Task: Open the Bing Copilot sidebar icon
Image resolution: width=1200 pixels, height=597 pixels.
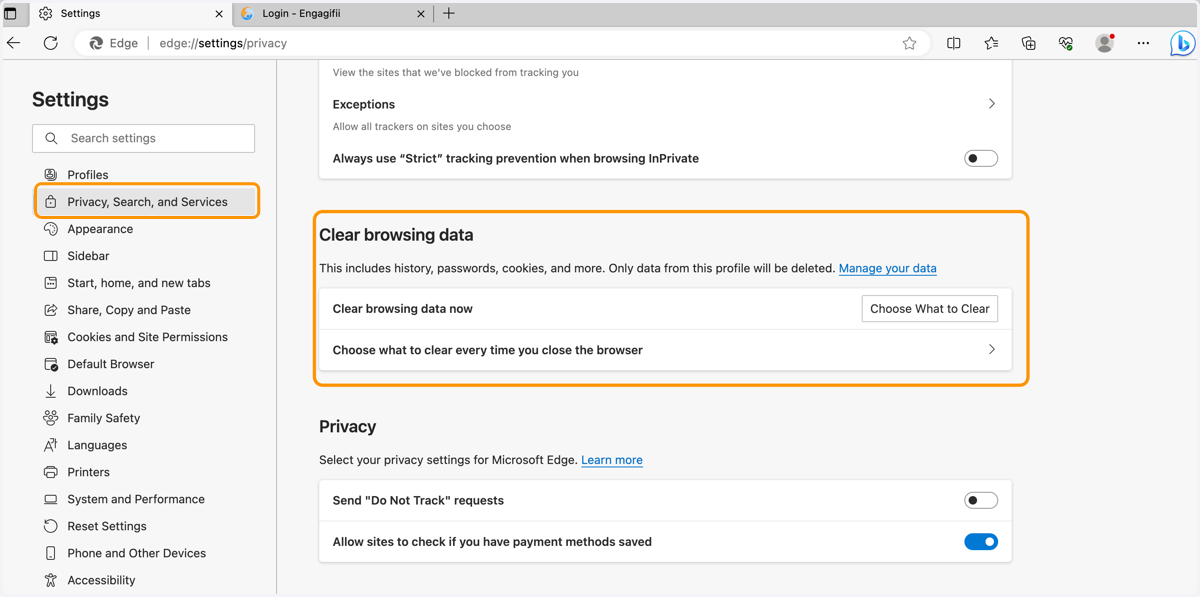Action: coord(1183,44)
